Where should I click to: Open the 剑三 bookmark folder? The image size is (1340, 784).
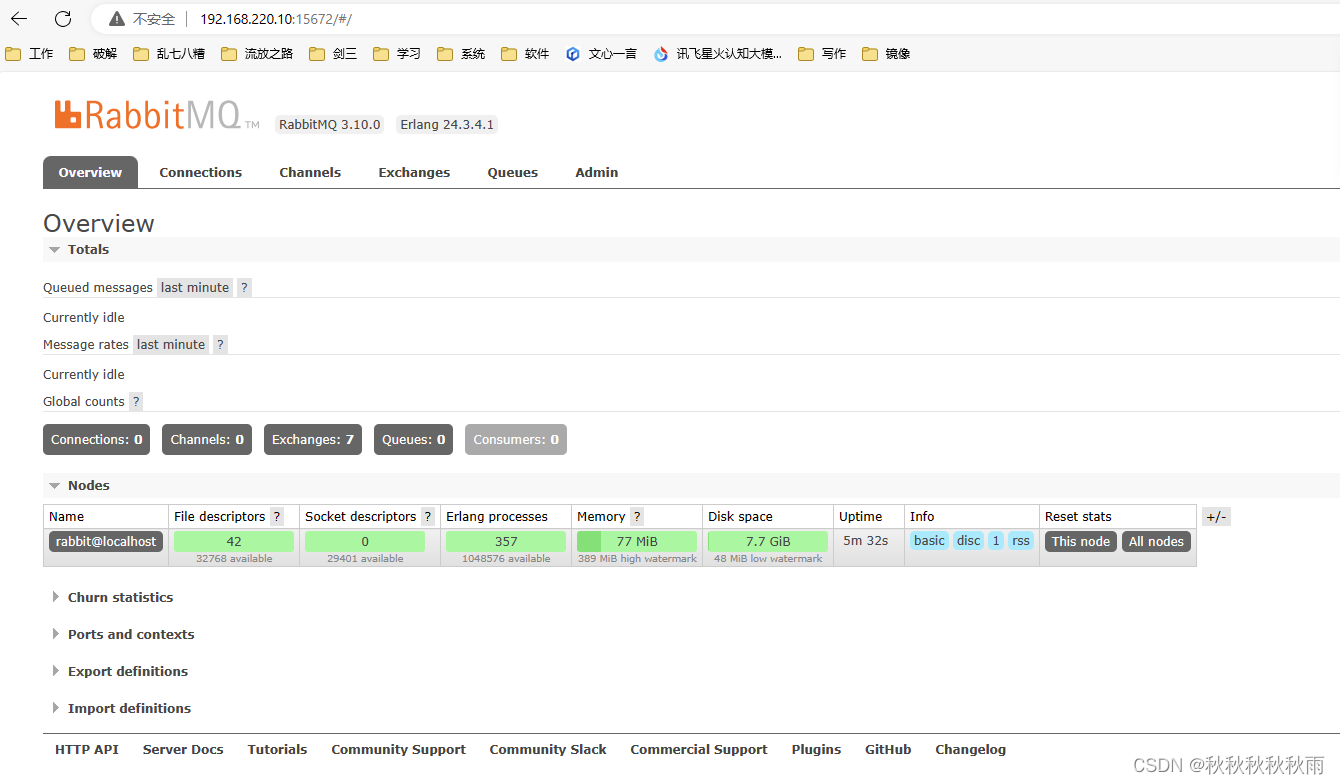tap(333, 54)
